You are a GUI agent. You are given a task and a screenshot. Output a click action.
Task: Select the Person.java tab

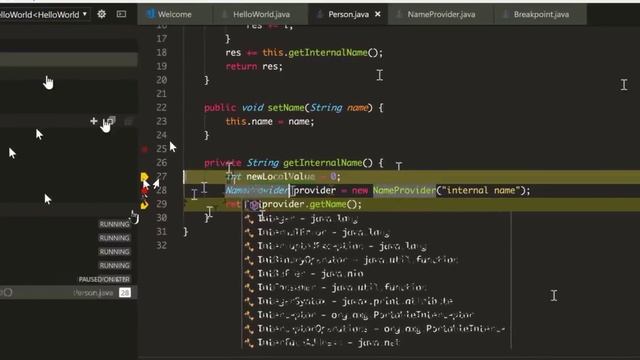coord(348,14)
